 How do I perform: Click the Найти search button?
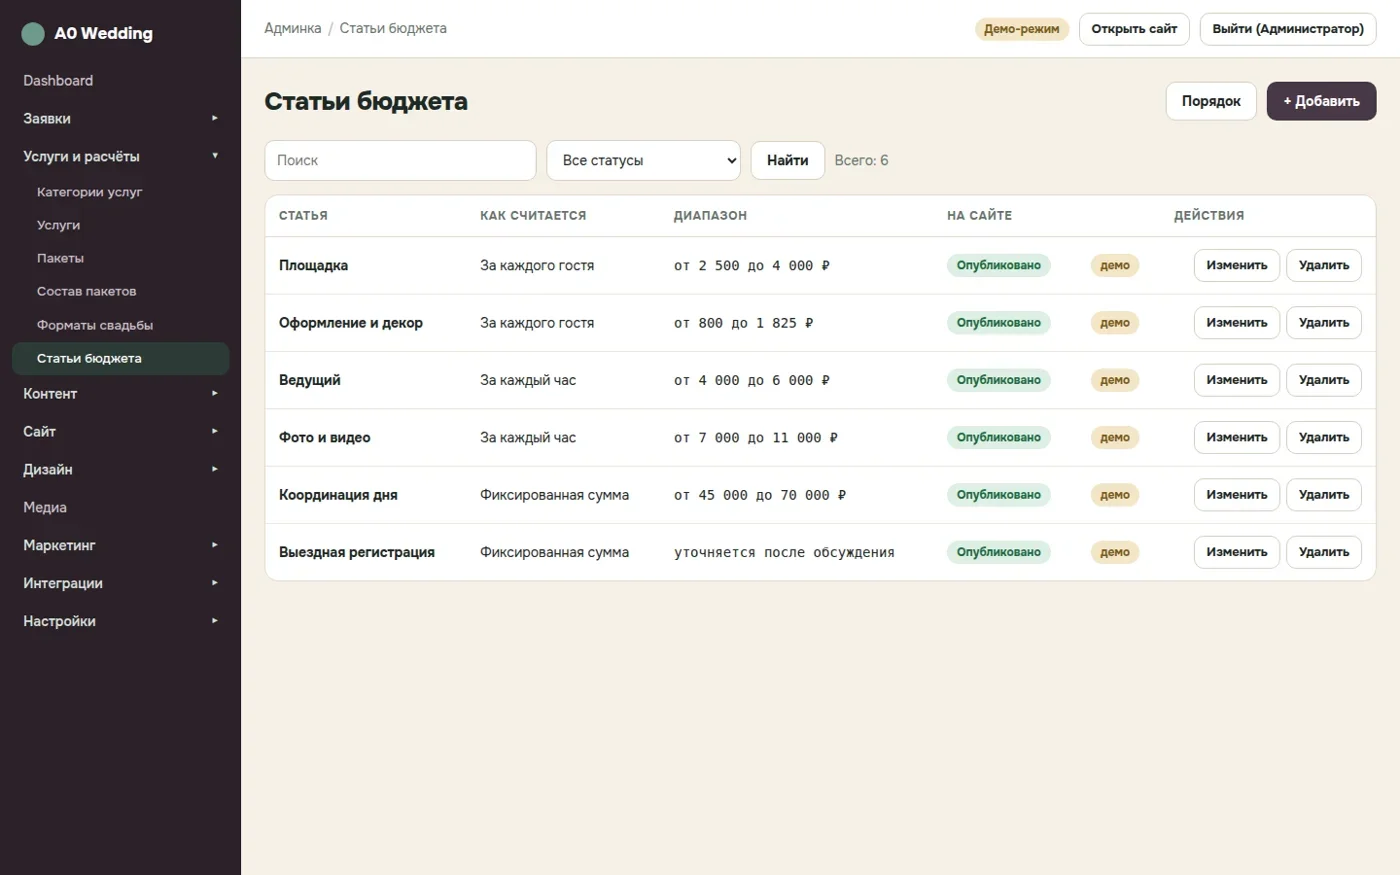[788, 160]
